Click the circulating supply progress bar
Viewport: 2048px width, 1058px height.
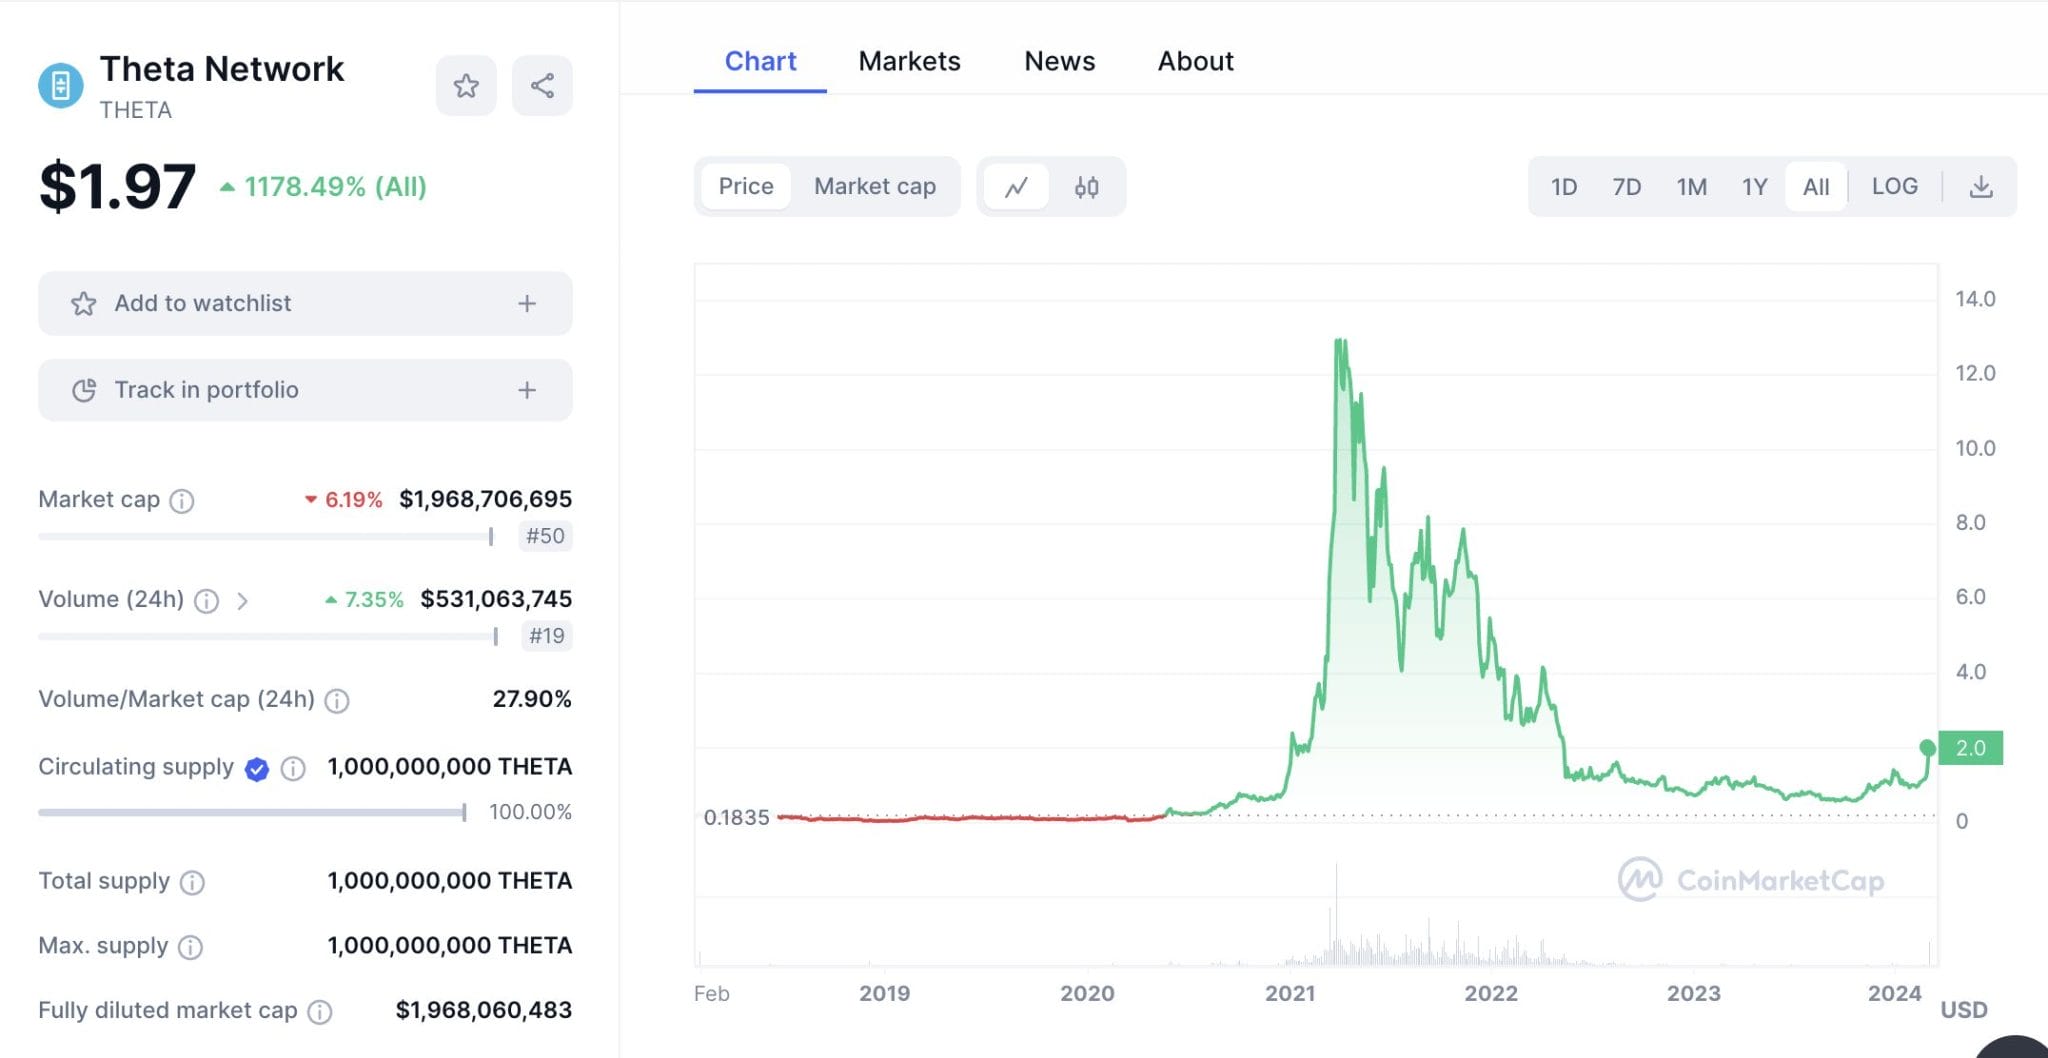250,811
